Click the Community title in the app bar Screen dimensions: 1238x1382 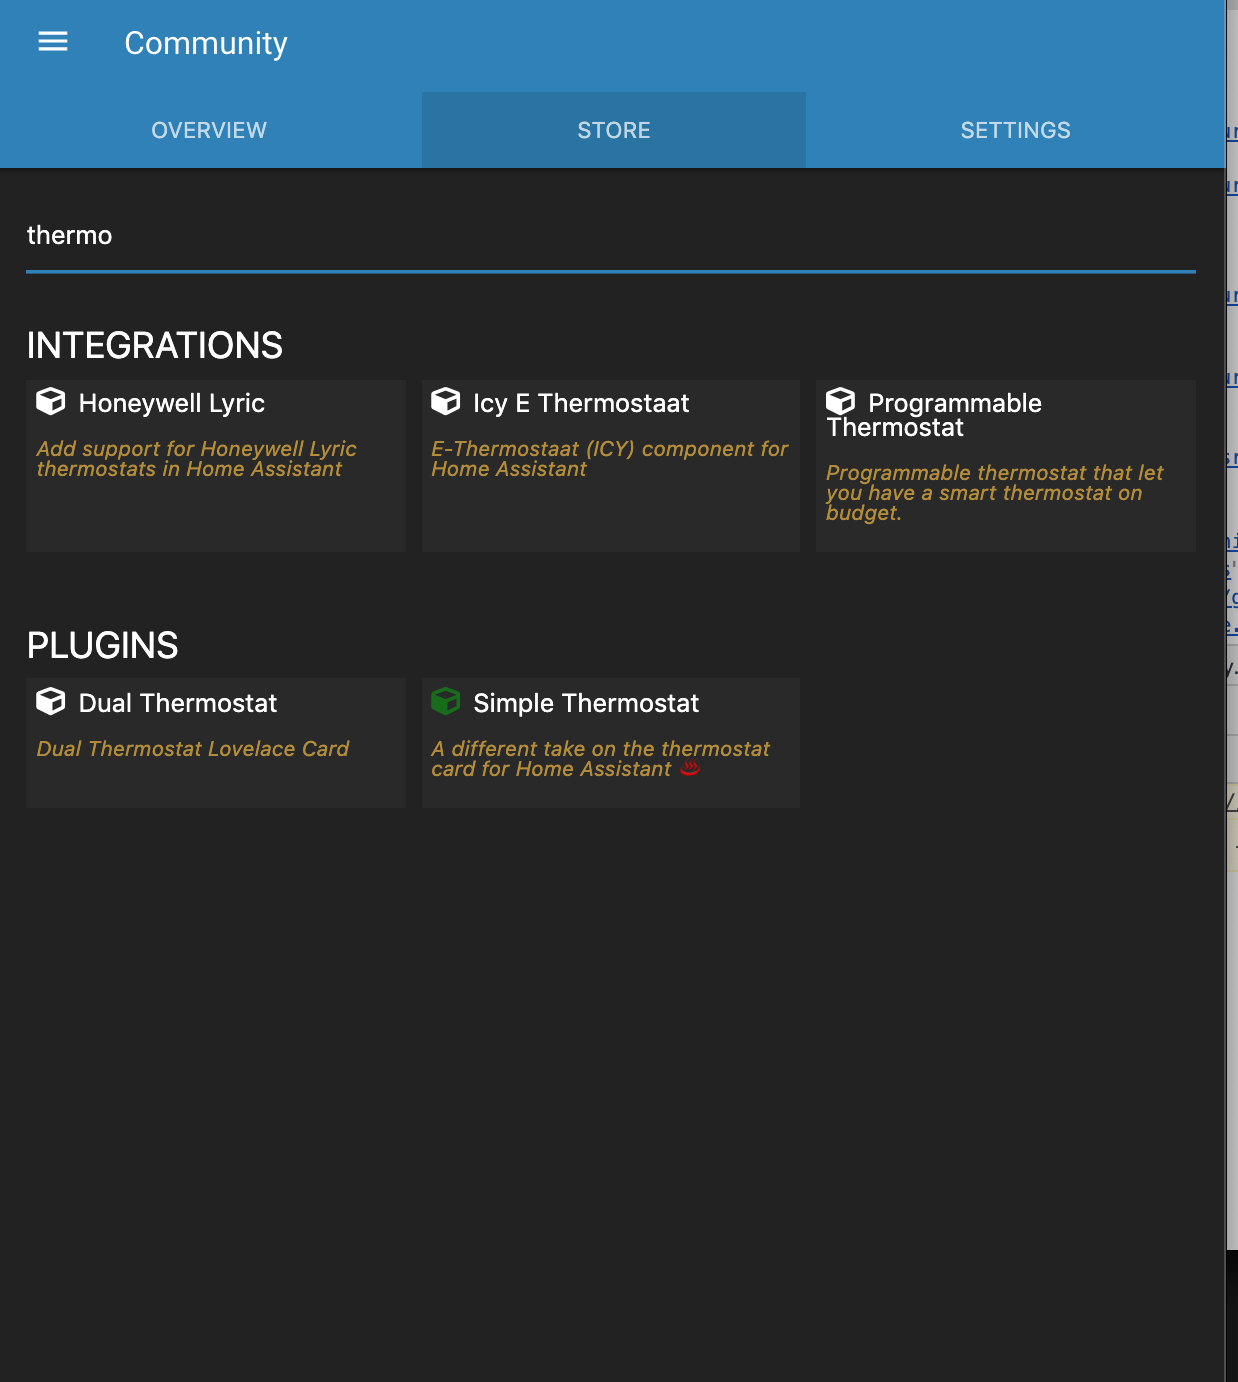tap(204, 43)
